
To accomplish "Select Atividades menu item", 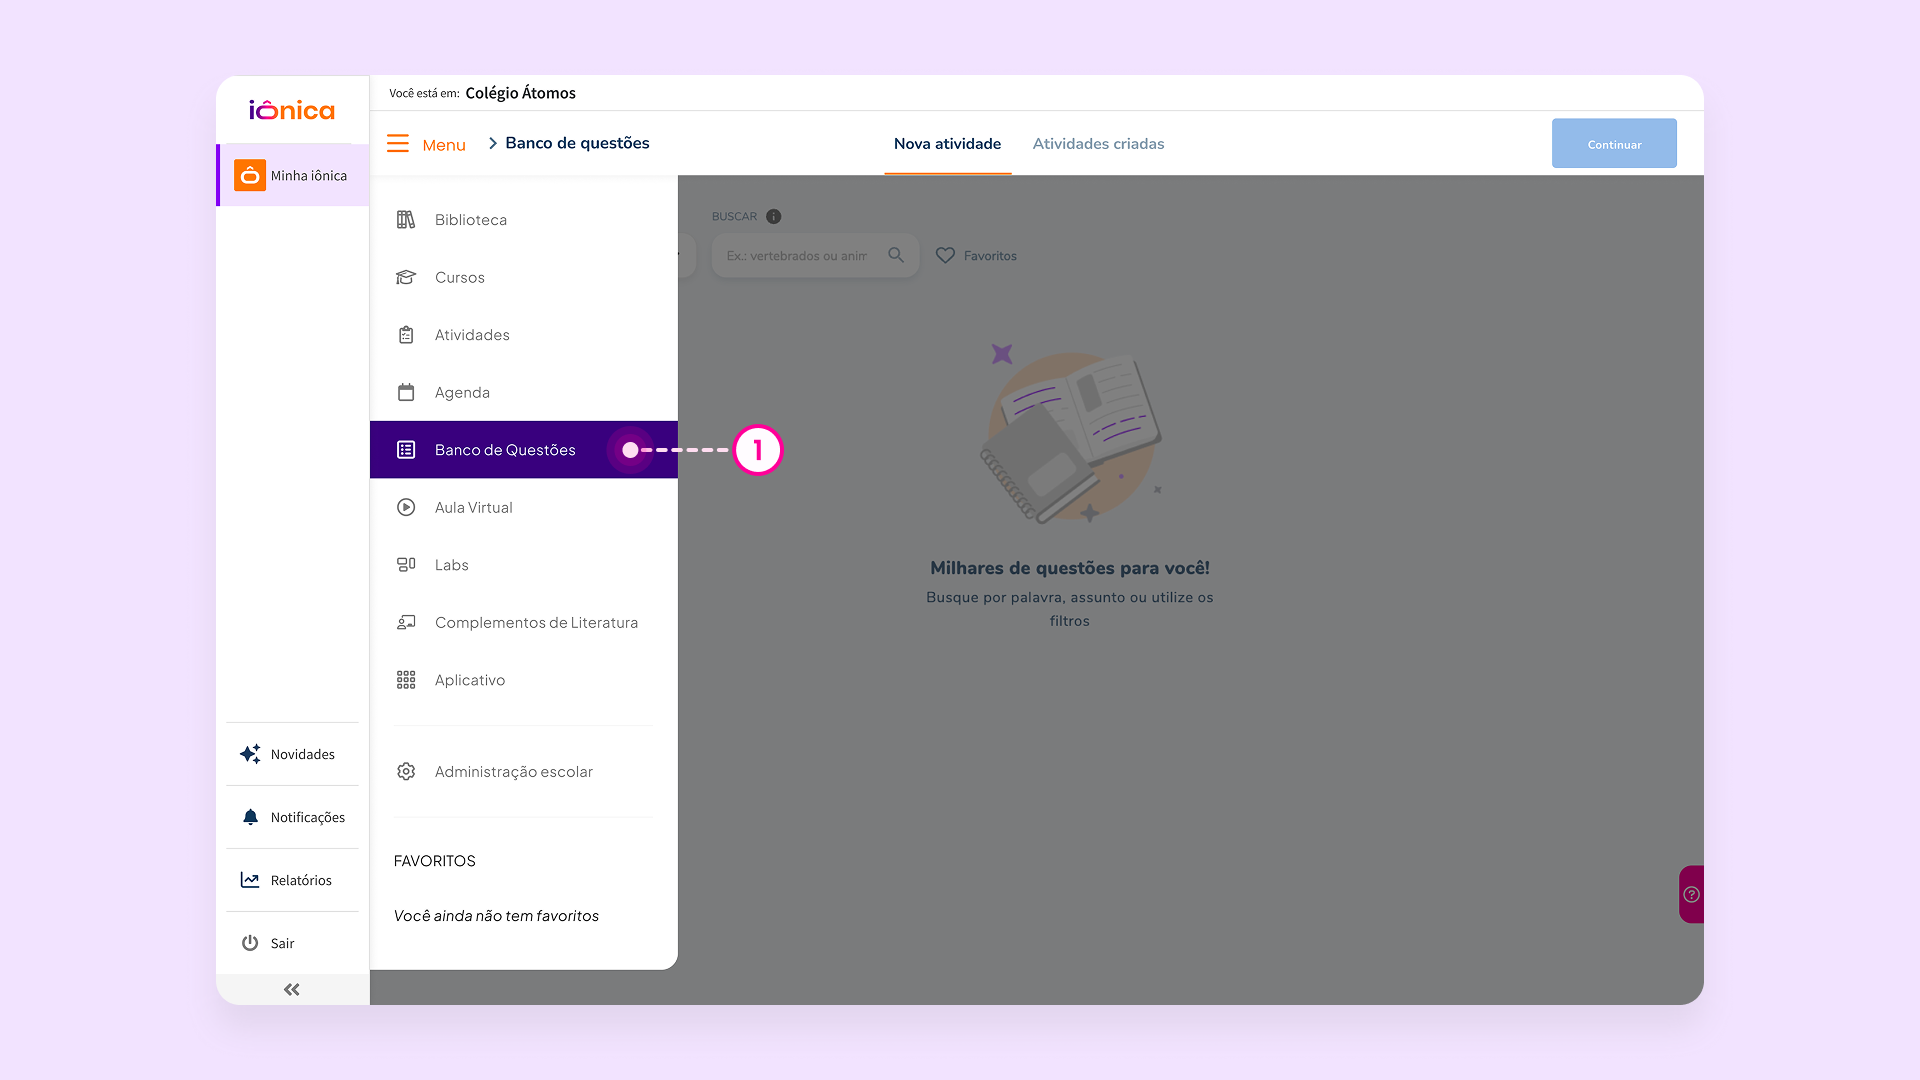I will 524,335.
